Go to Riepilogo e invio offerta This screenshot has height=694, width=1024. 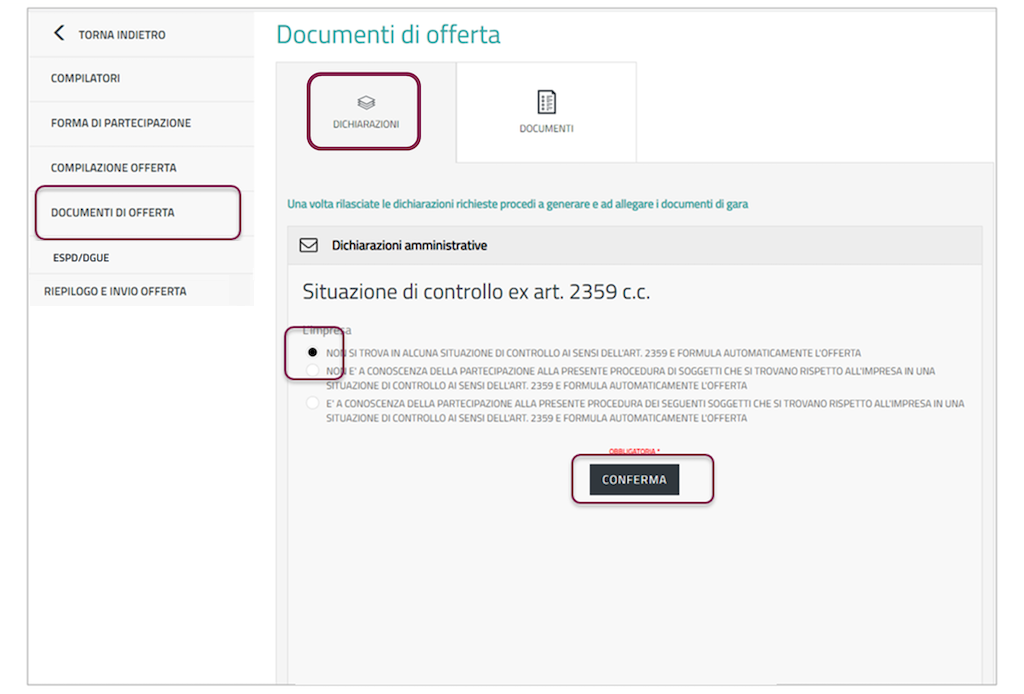115,291
